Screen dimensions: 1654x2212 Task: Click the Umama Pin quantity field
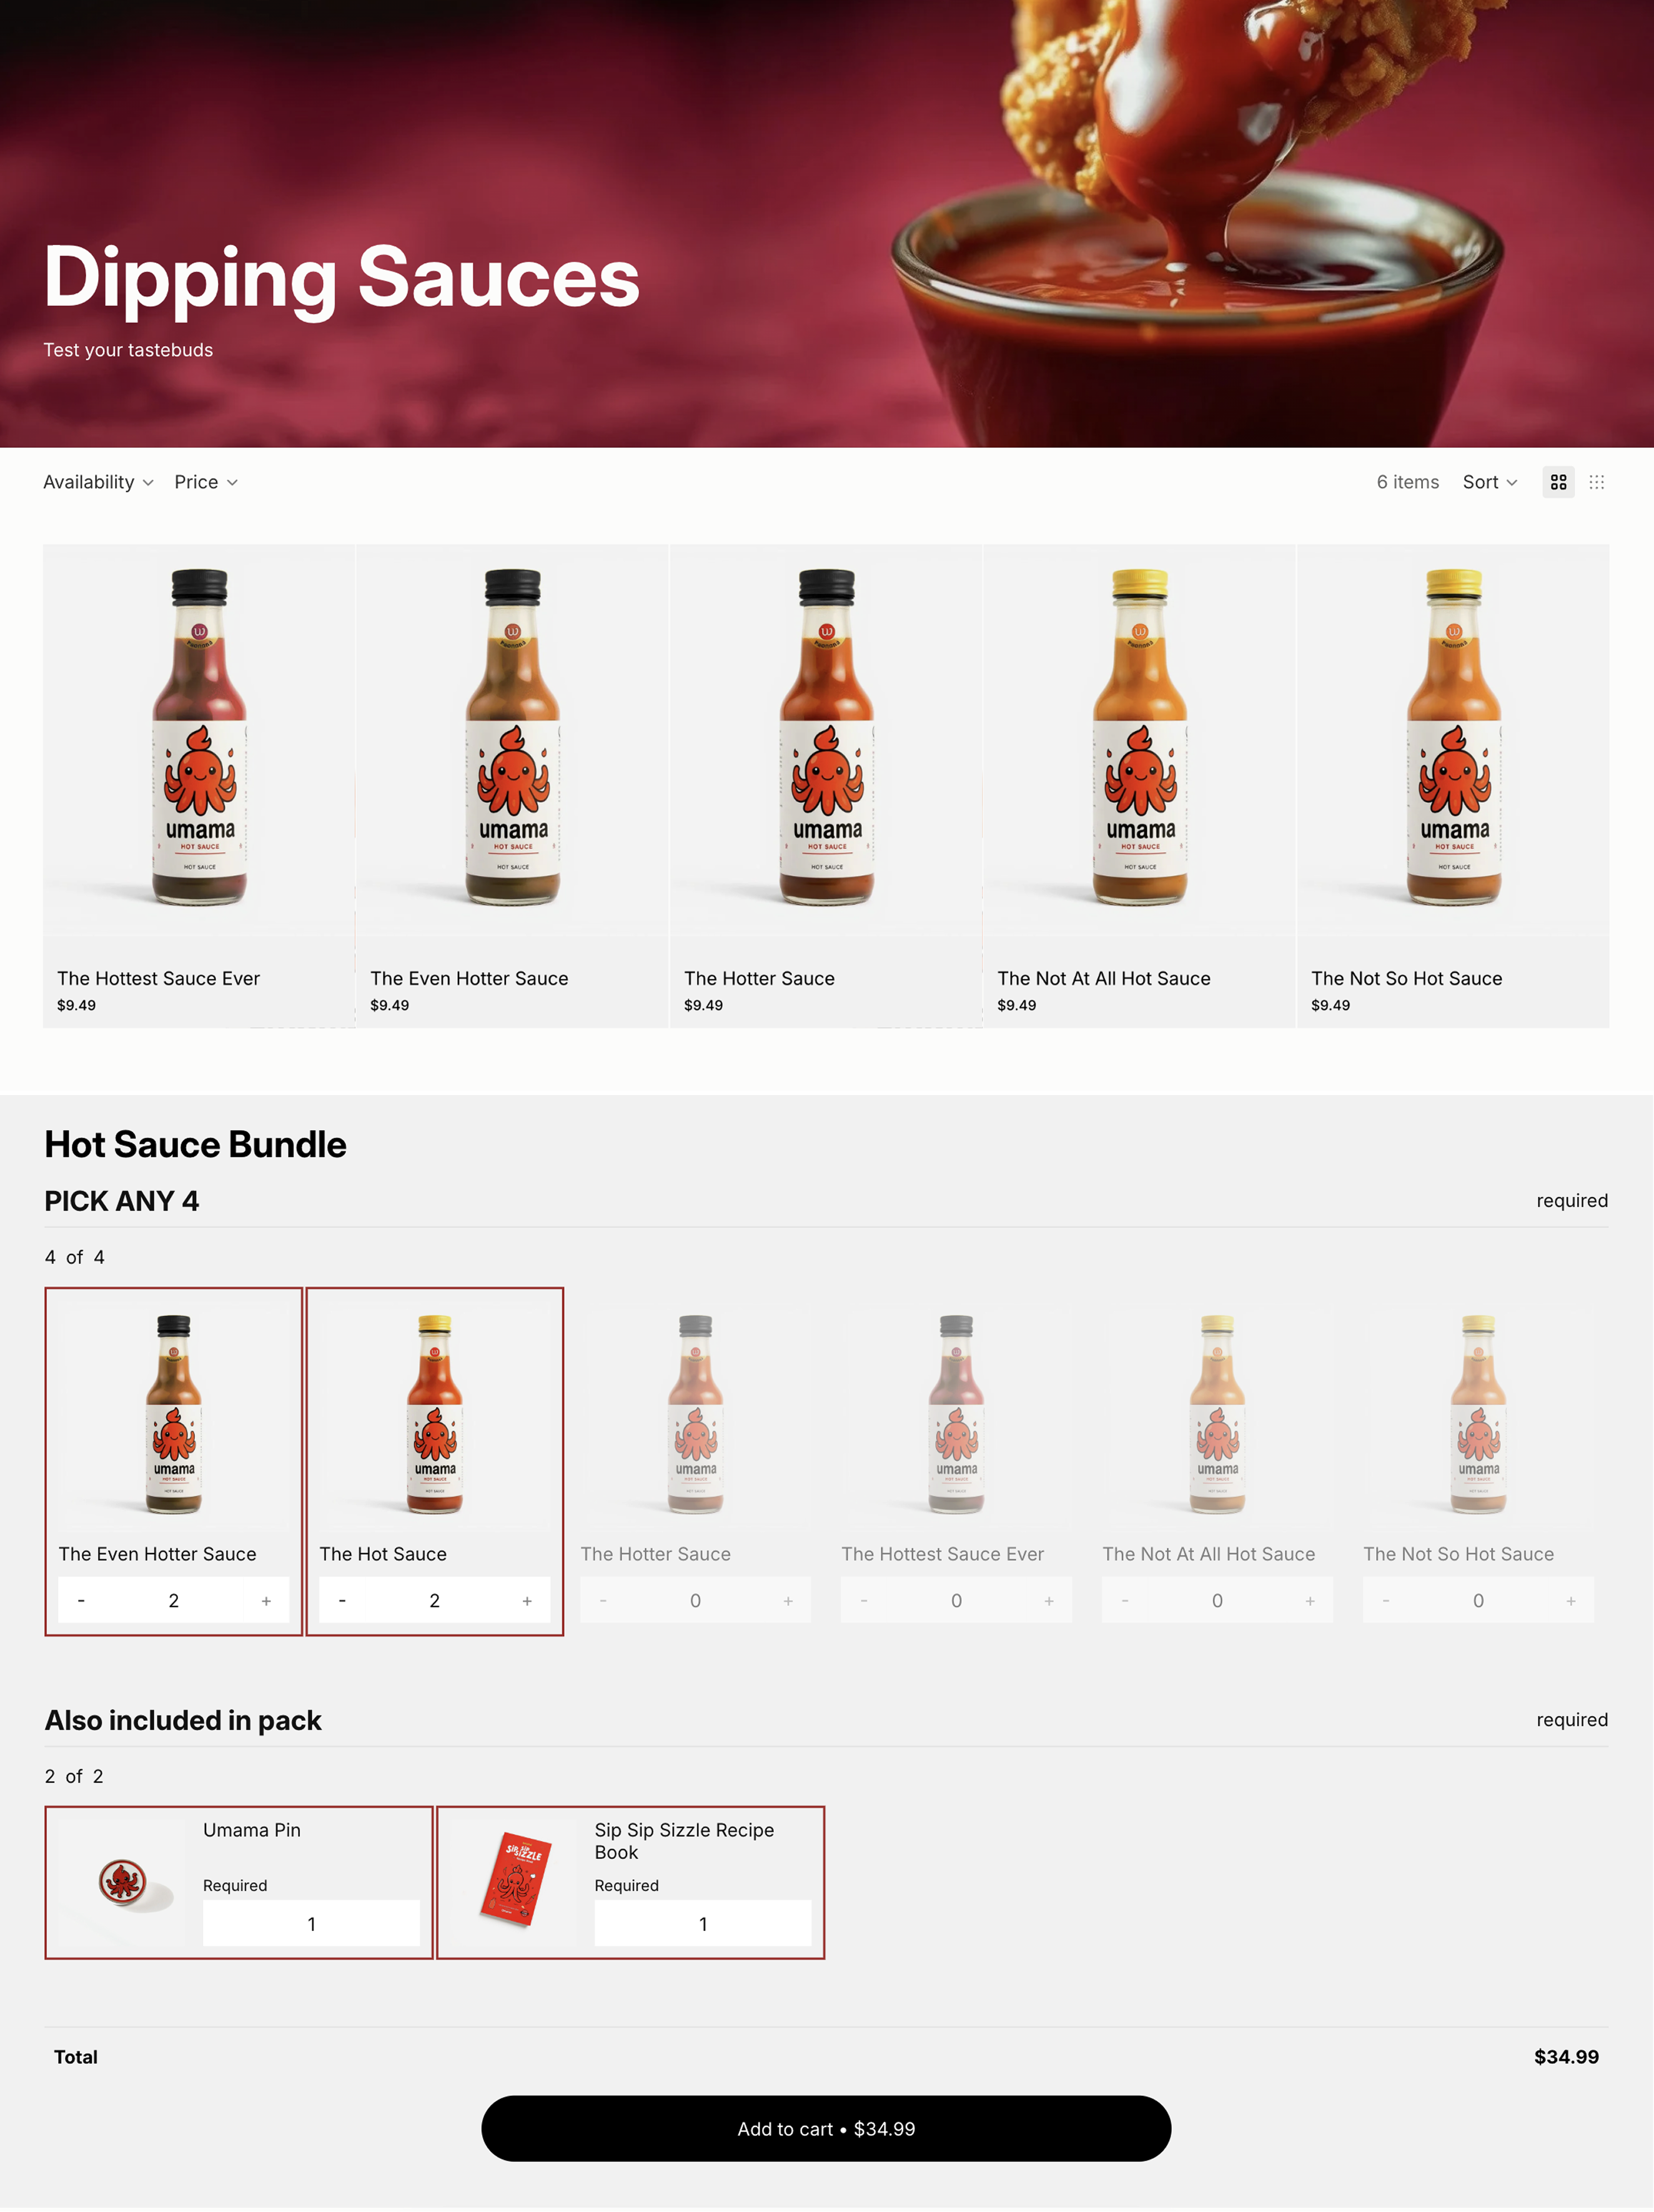point(311,1924)
